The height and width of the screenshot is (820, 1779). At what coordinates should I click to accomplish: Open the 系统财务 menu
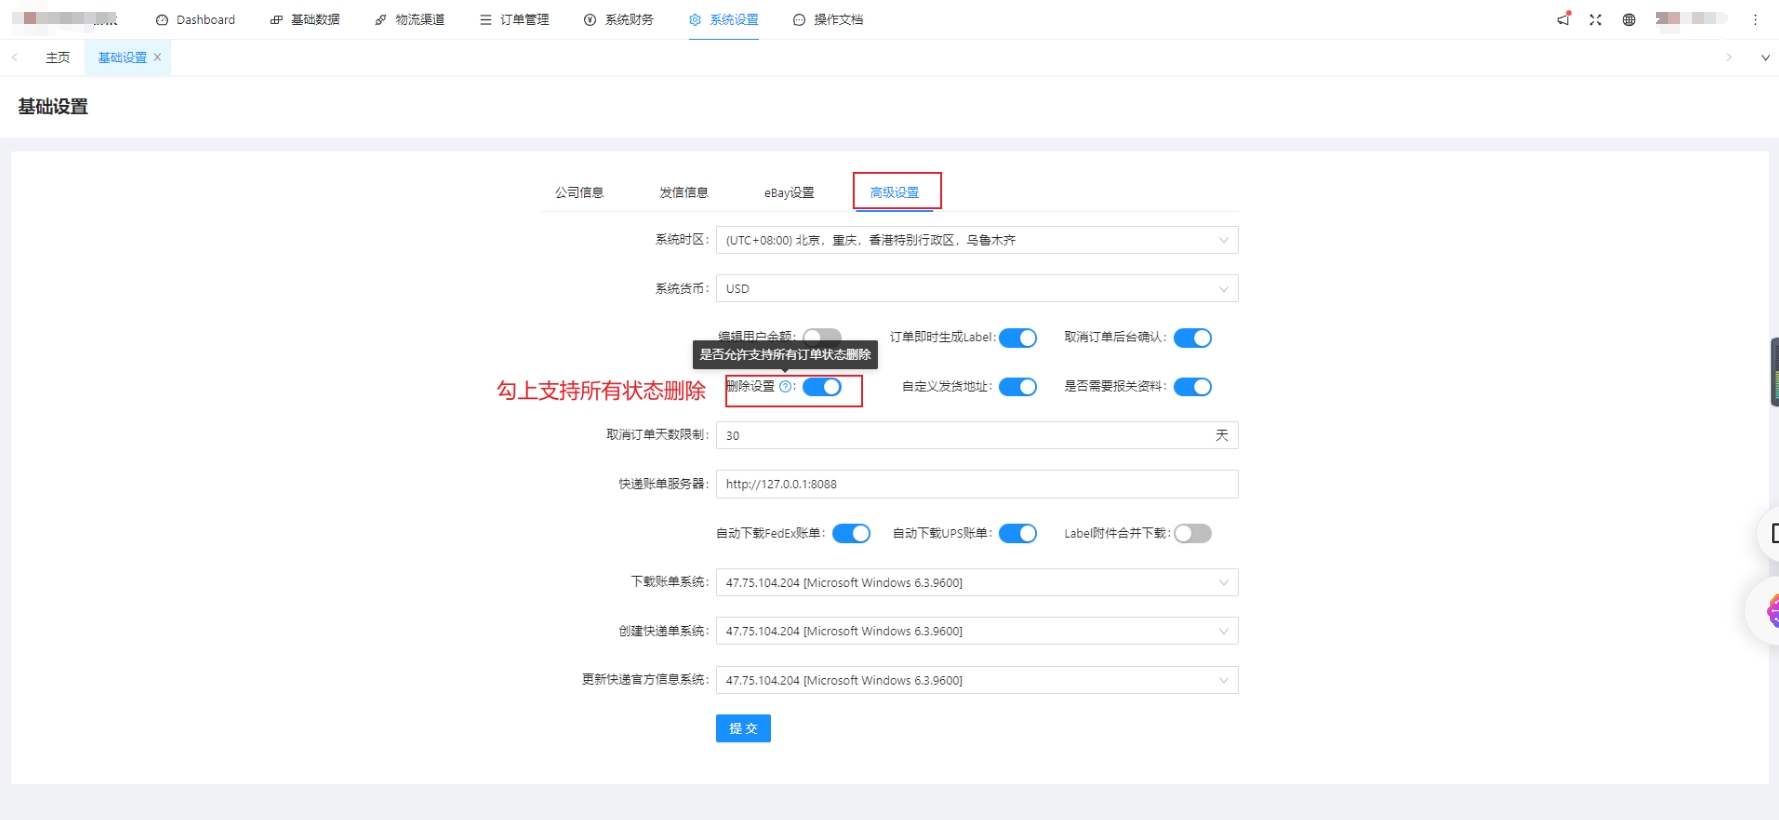[x=619, y=20]
